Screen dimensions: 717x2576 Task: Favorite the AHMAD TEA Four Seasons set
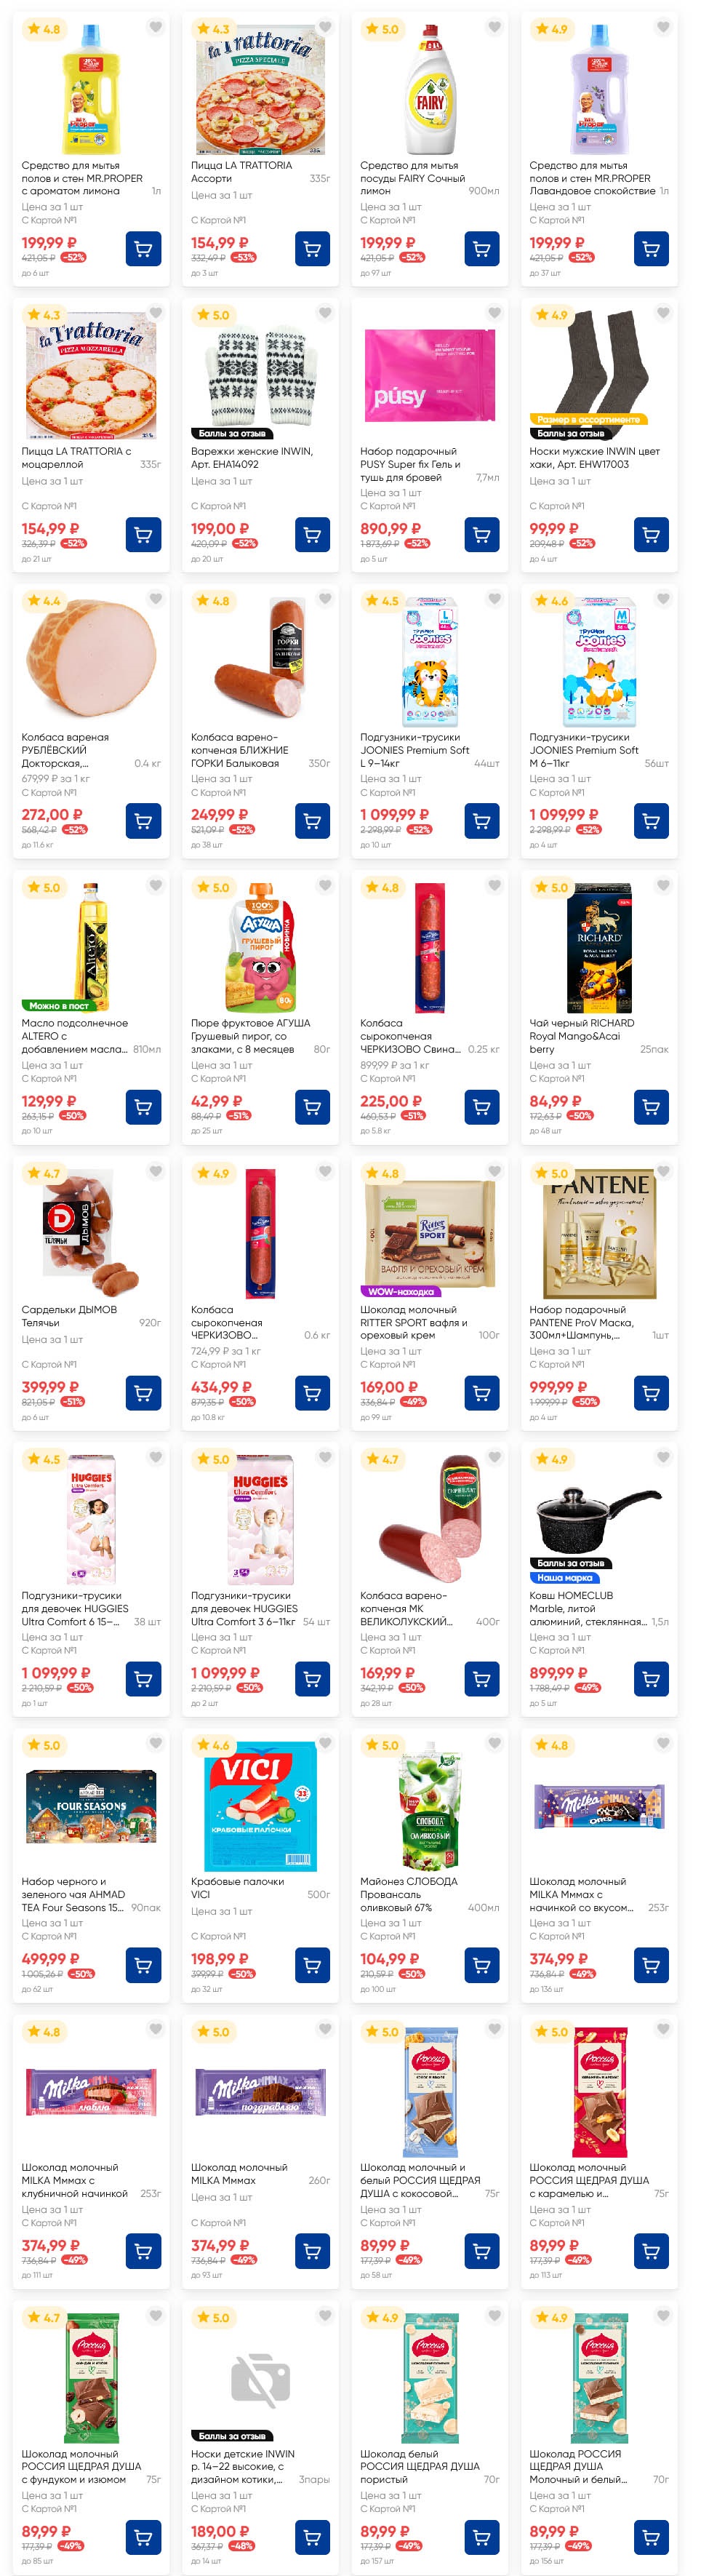click(156, 1743)
